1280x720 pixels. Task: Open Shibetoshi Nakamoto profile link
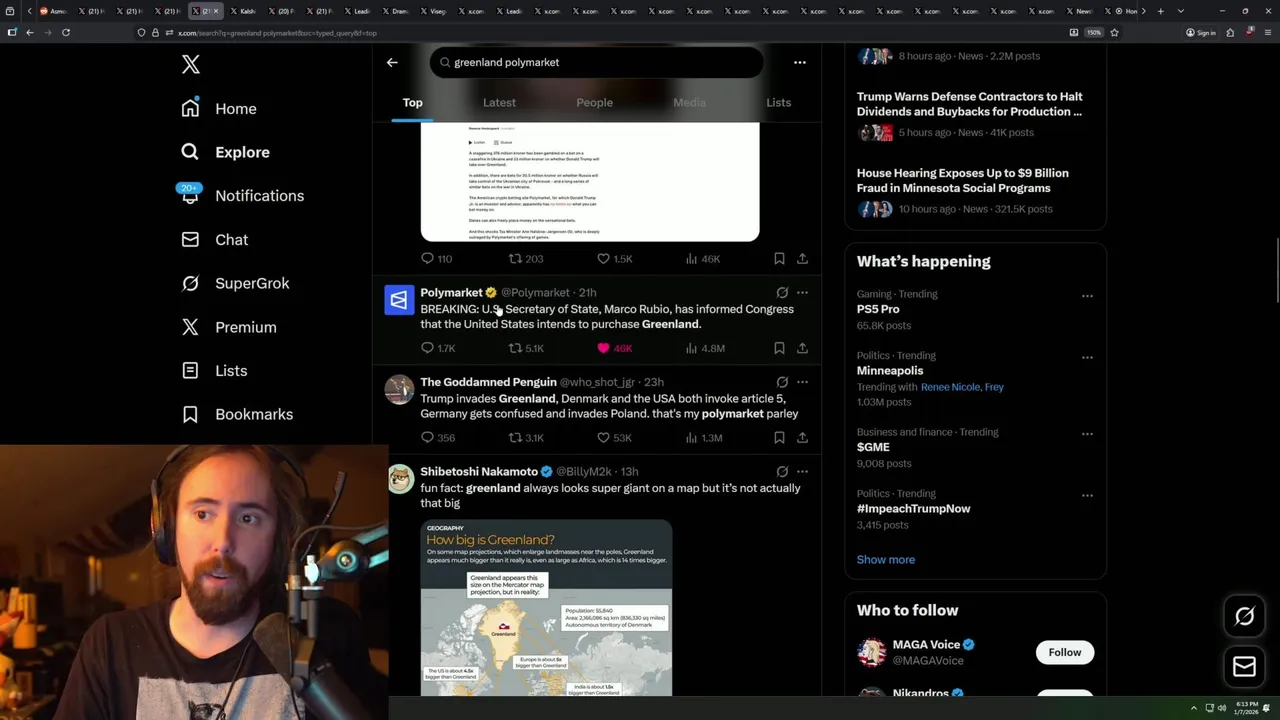coord(479,471)
